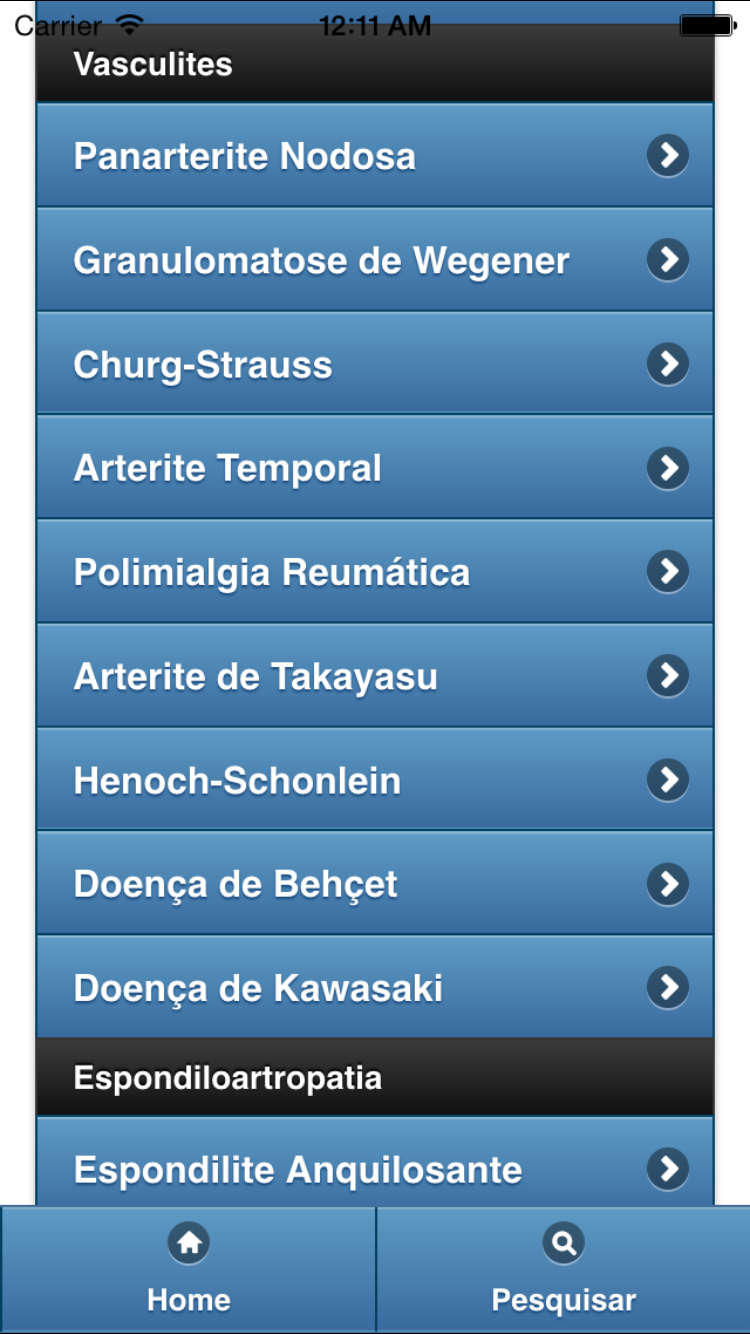This screenshot has height=1334, width=750.
Task: Click arrow icon beside Arterite de Takayasu
Action: pos(668,676)
